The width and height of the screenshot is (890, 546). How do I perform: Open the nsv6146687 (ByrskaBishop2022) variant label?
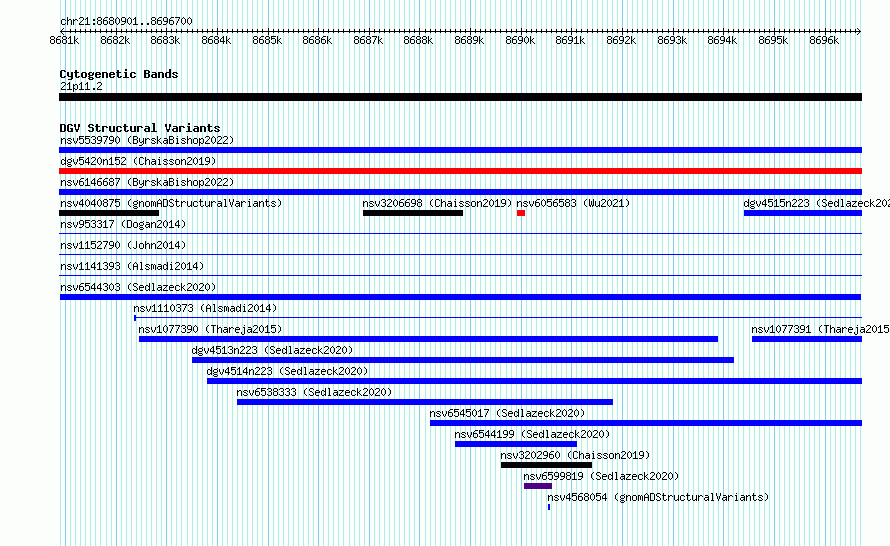[x=147, y=182]
